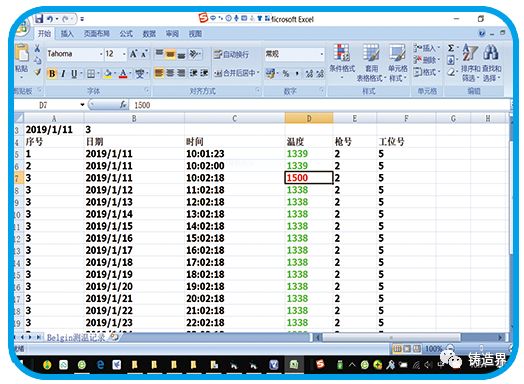Click the percent style icon
524x384 pixels.
point(285,74)
